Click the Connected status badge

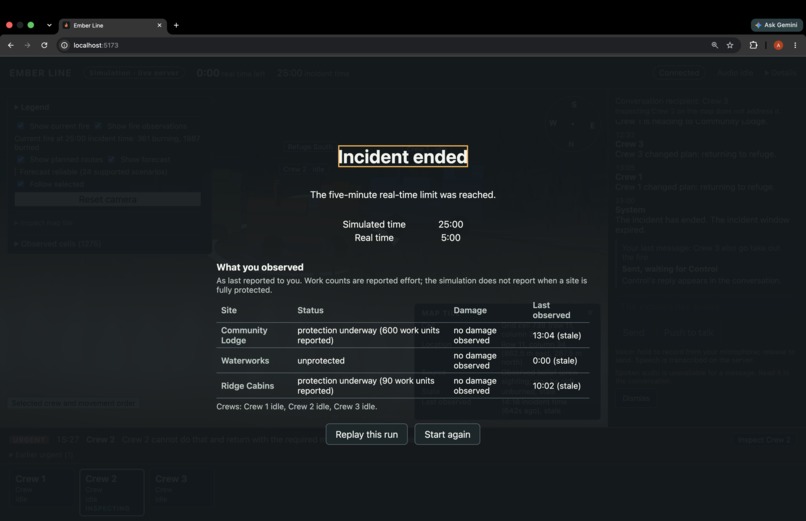[x=679, y=73]
